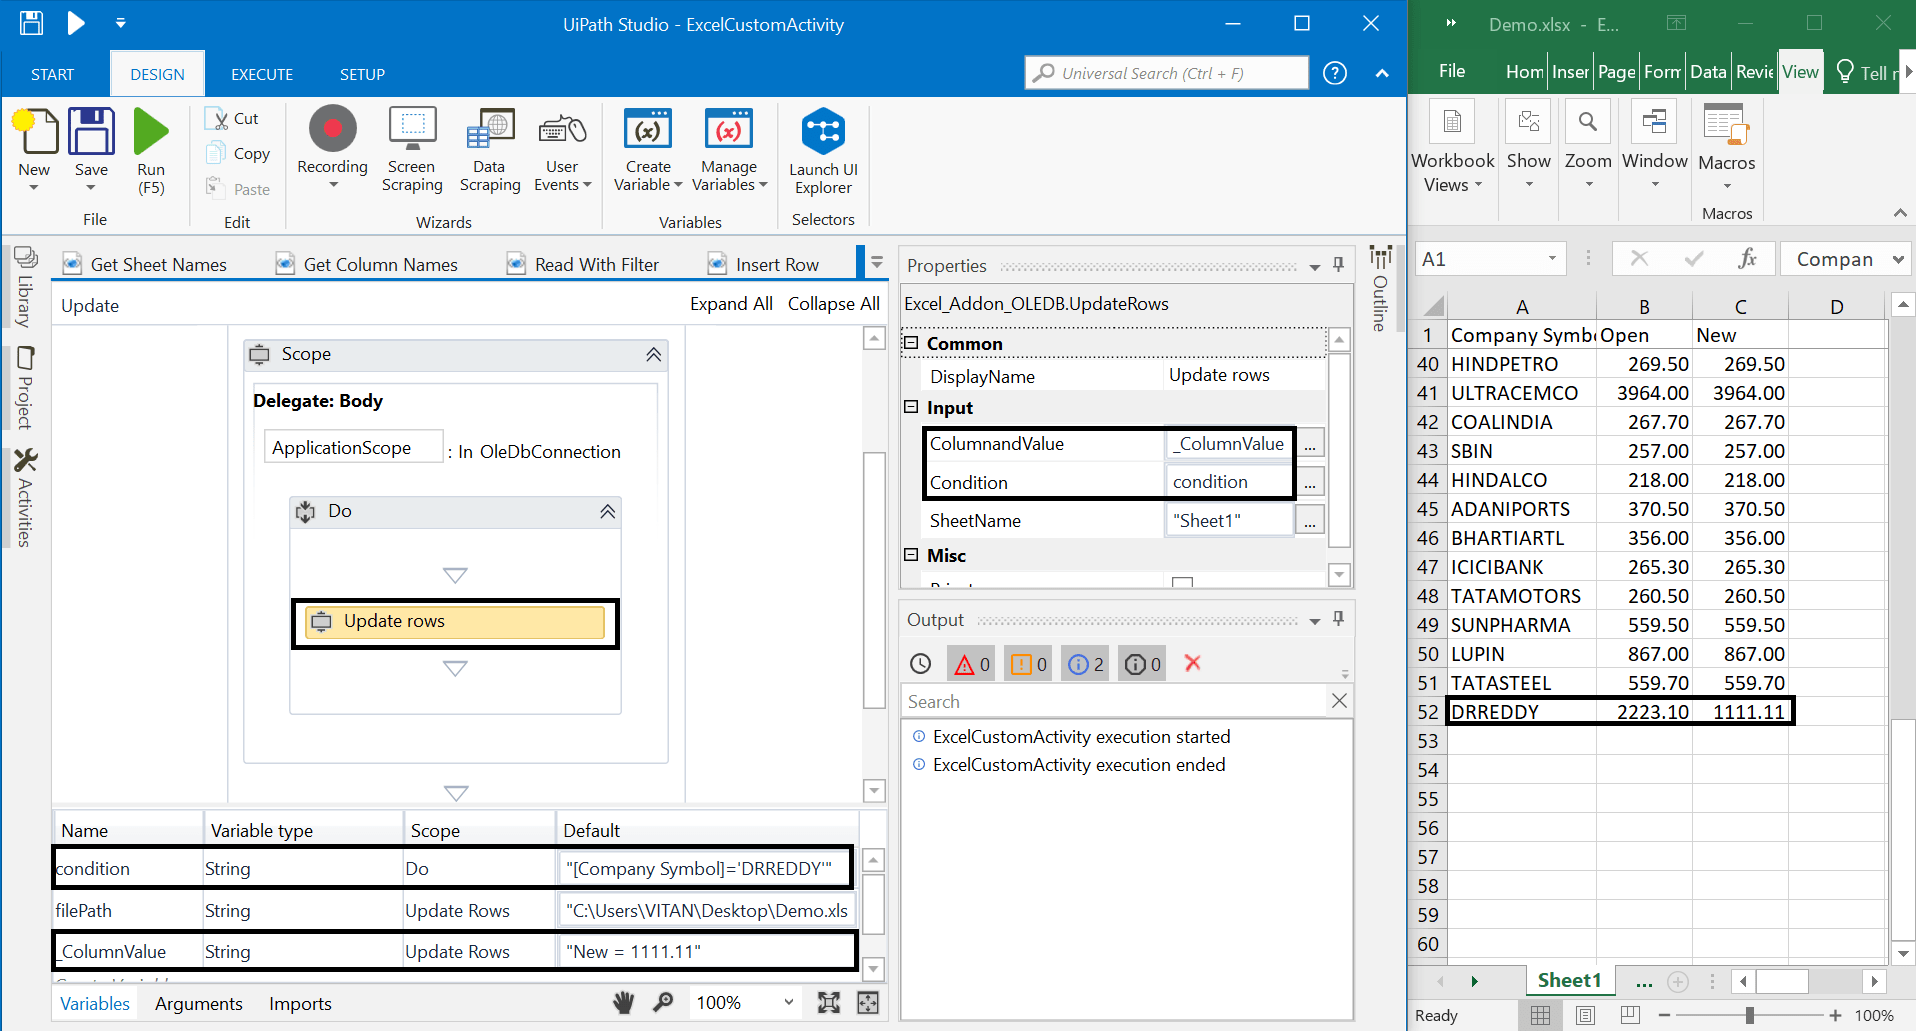1916x1031 pixels.
Task: Run the workflow with Run (F5)
Action: tap(151, 150)
